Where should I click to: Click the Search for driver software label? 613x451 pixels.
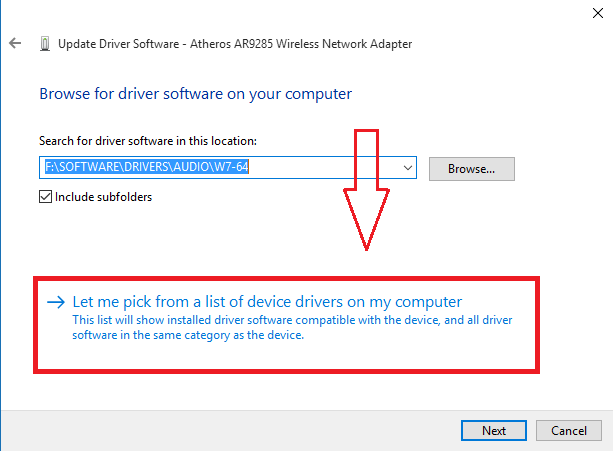148,141
